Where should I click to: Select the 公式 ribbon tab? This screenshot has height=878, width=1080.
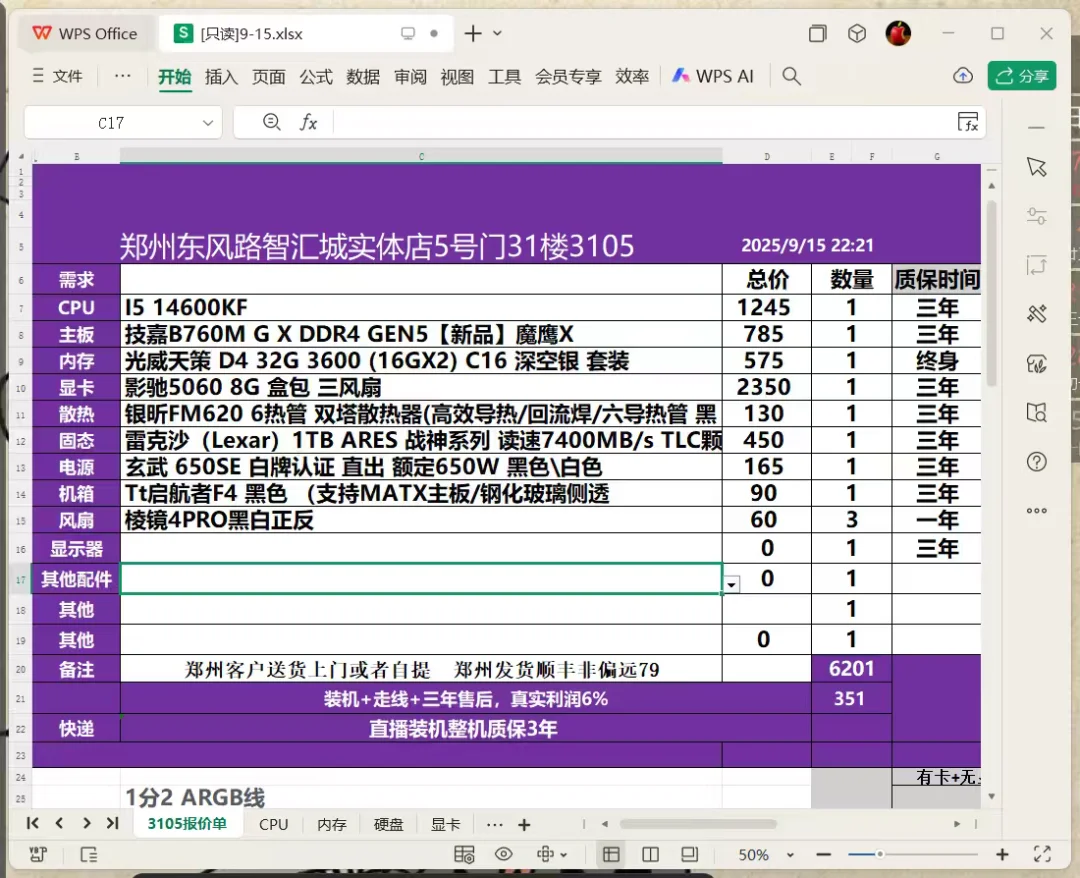(x=316, y=76)
